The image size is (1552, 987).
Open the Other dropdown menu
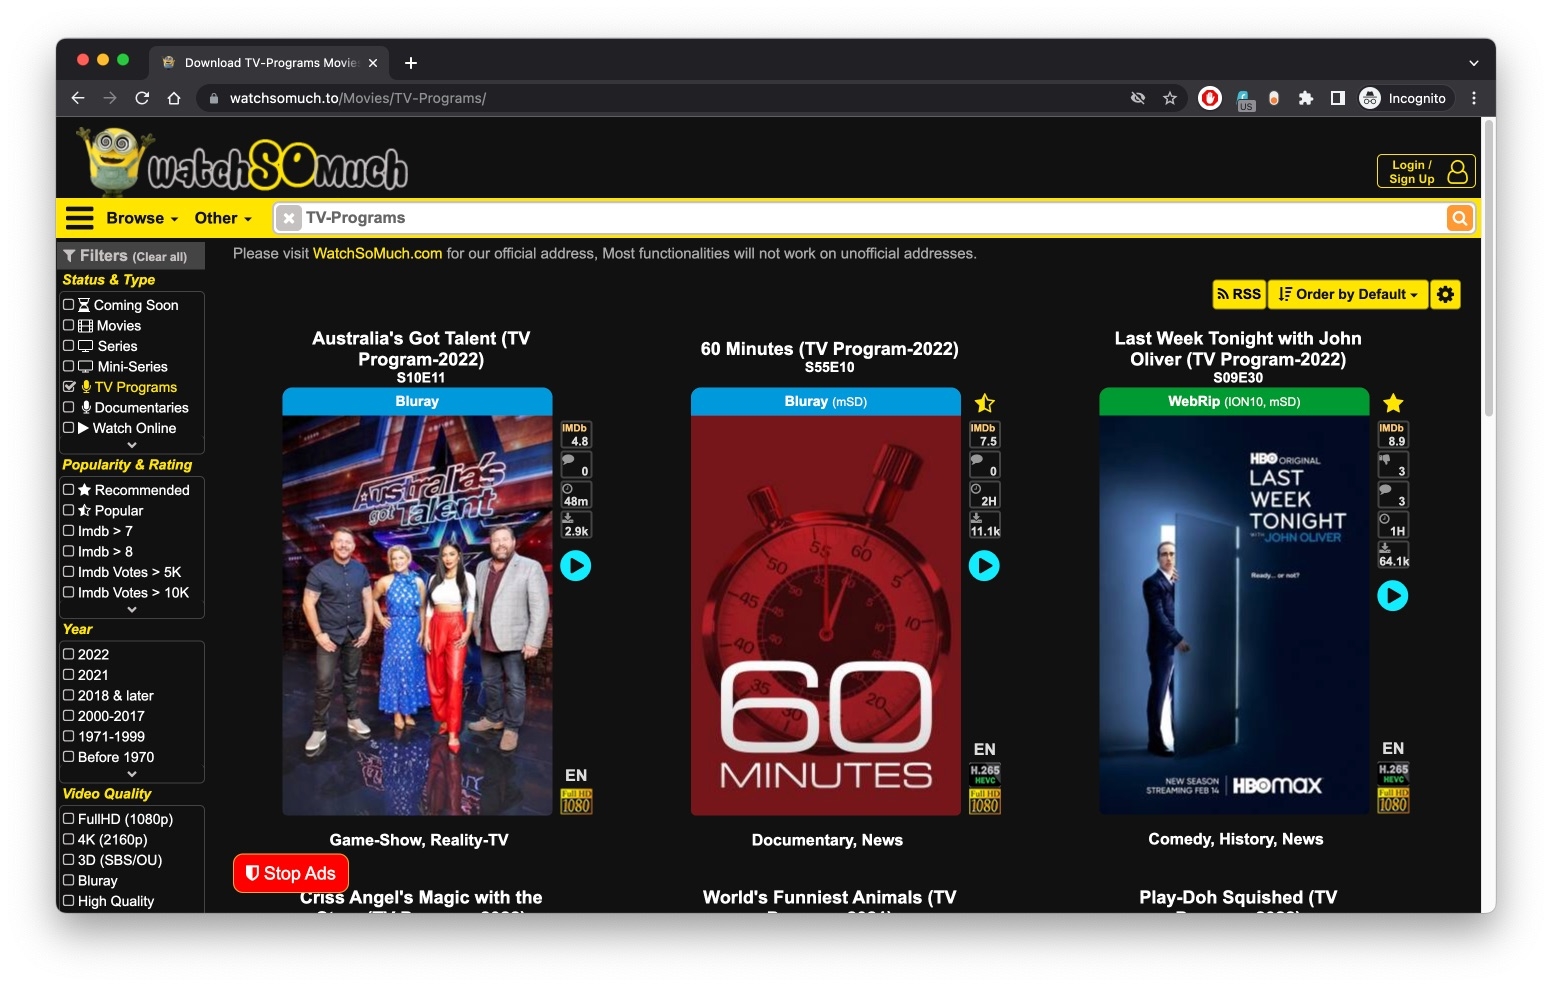(x=223, y=218)
